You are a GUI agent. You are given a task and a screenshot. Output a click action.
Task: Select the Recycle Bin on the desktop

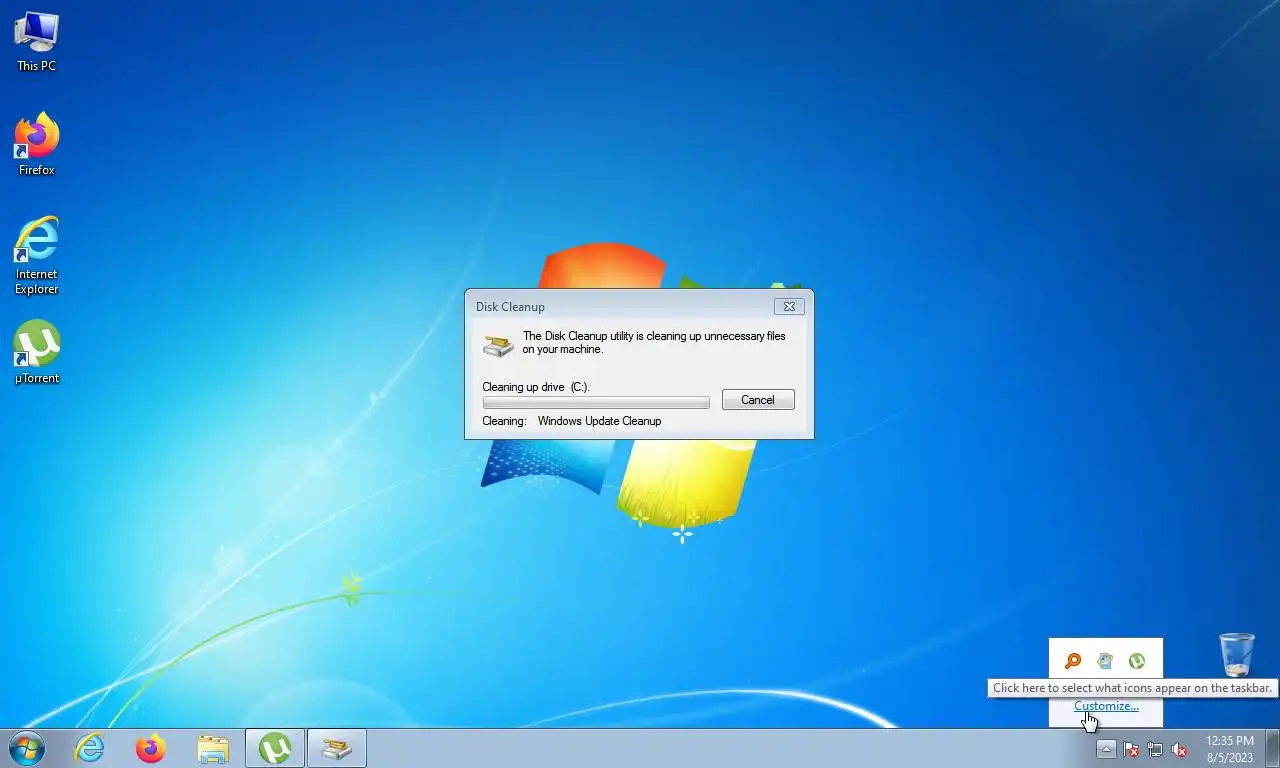tap(1237, 655)
